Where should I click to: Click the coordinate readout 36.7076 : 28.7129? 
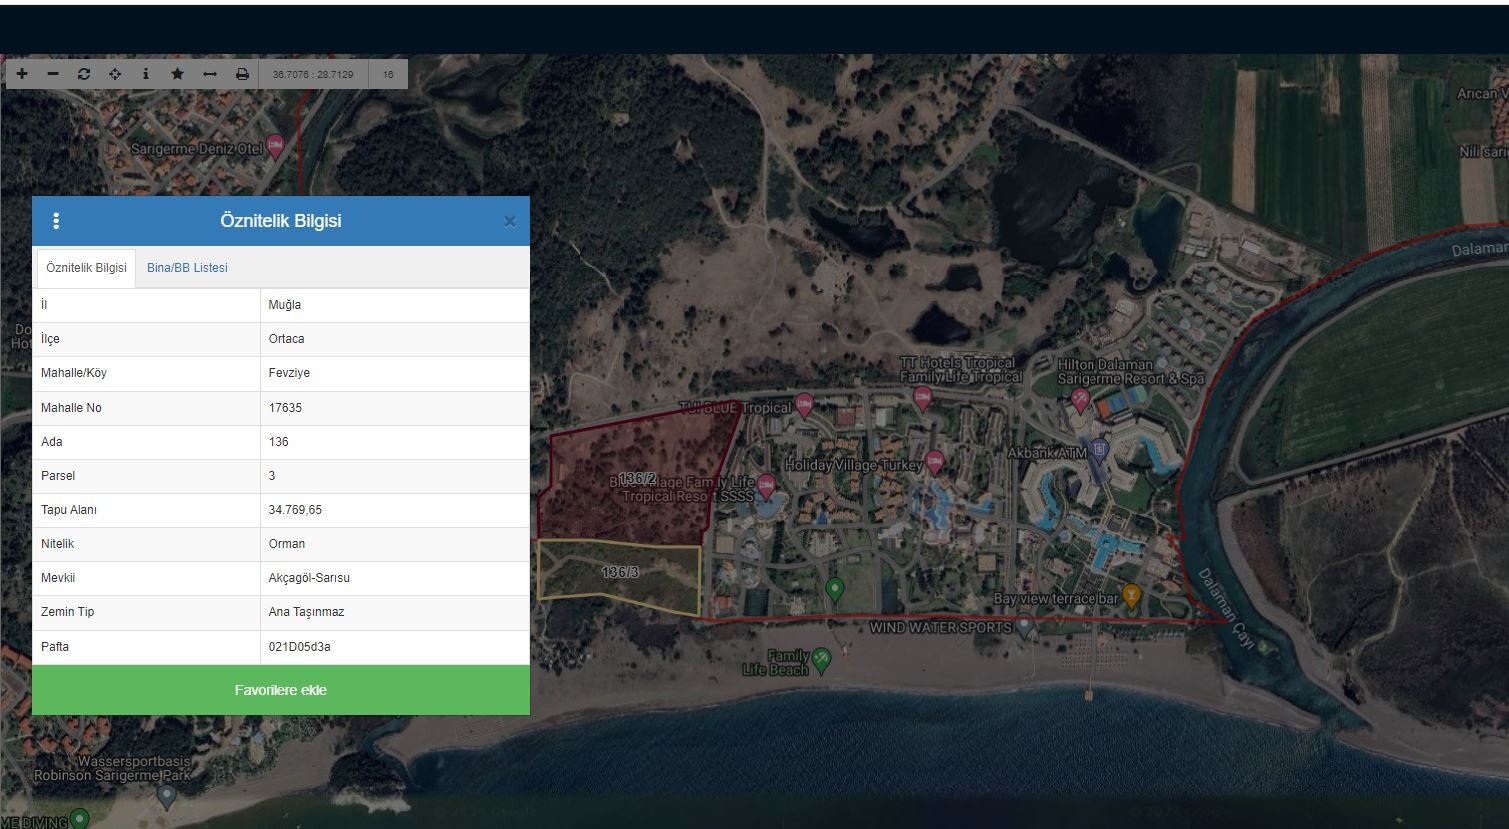pyautogui.click(x=313, y=74)
